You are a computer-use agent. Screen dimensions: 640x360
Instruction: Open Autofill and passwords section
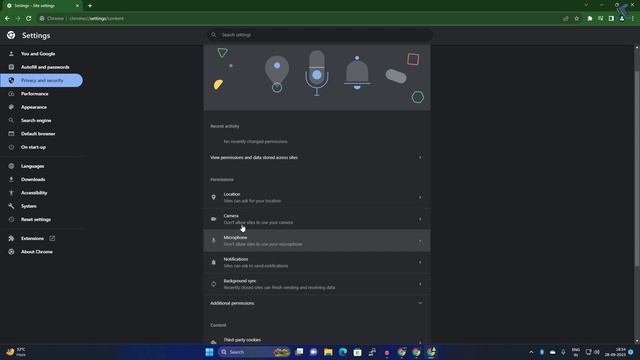coord(45,67)
